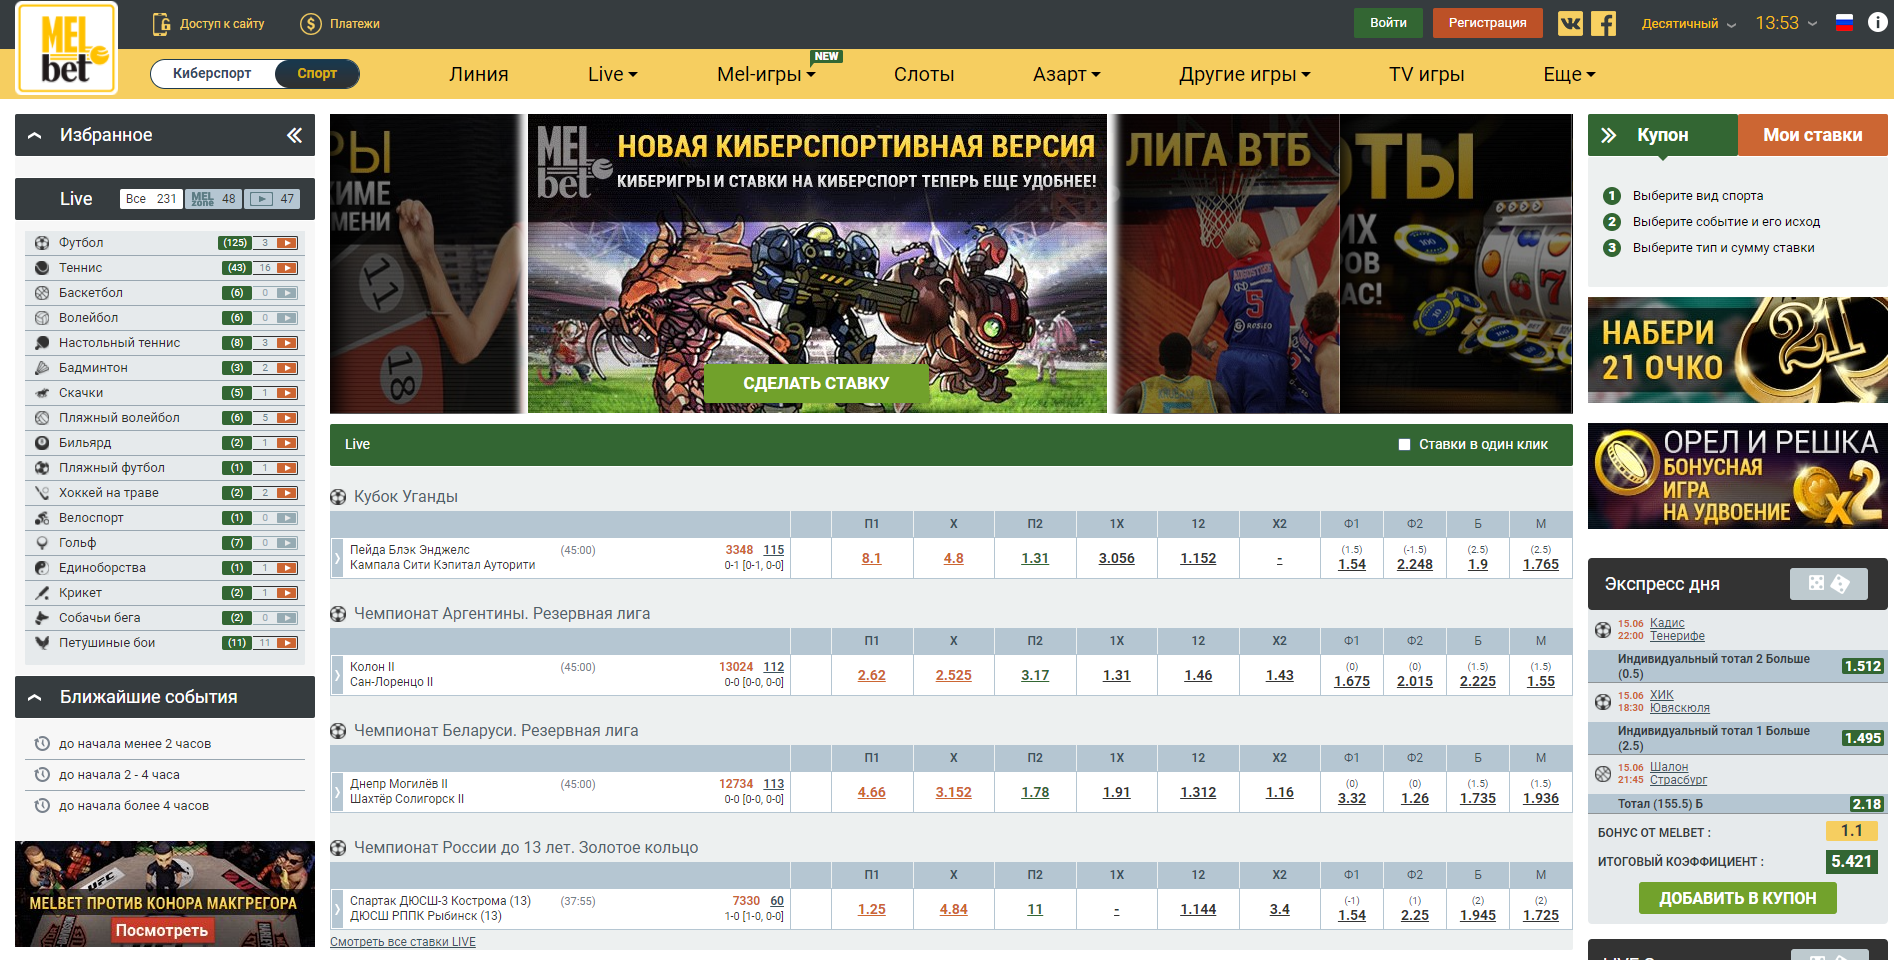Click the Cycling (Велоспорт) icon
The width and height of the screenshot is (1894, 960).
(42, 518)
